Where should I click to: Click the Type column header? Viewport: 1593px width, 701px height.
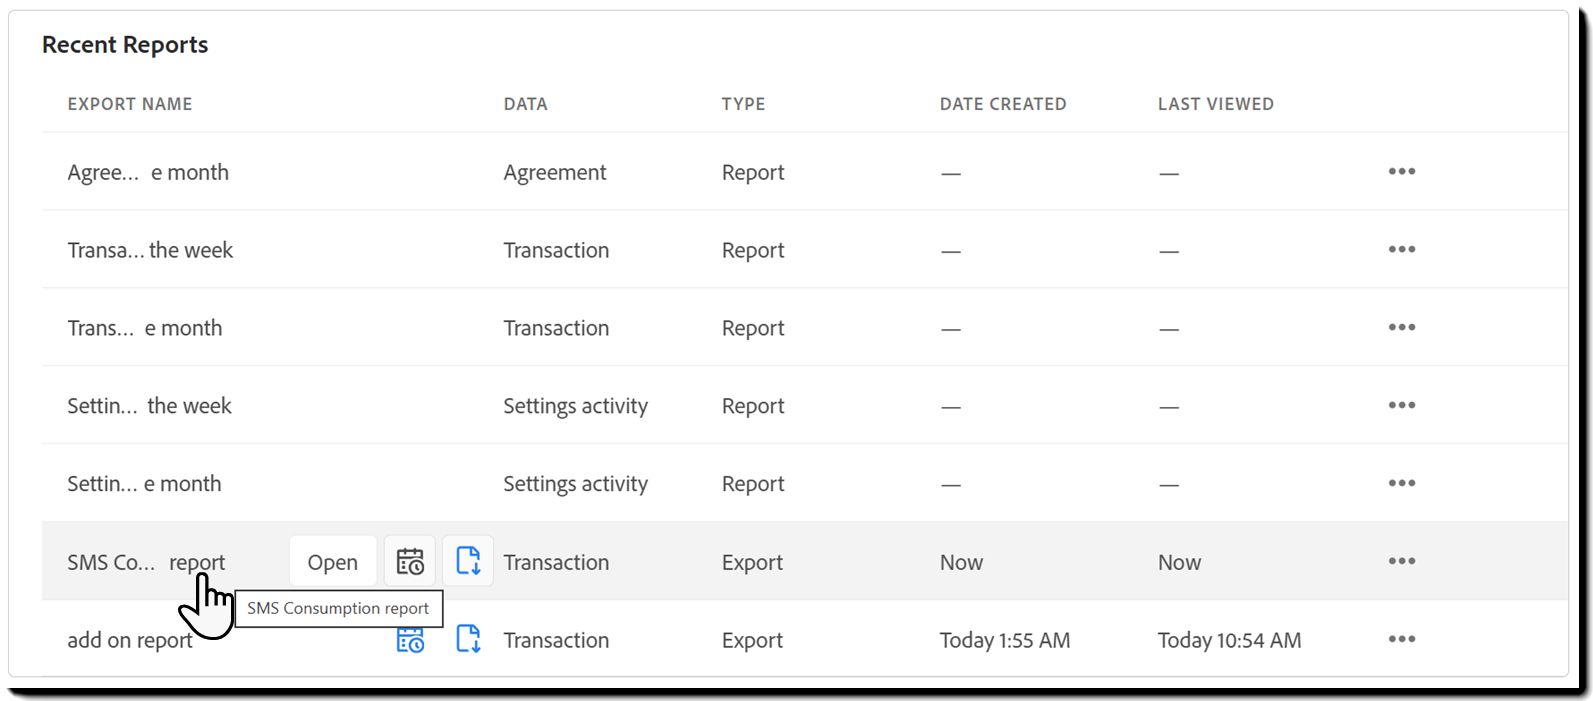pyautogui.click(x=743, y=104)
